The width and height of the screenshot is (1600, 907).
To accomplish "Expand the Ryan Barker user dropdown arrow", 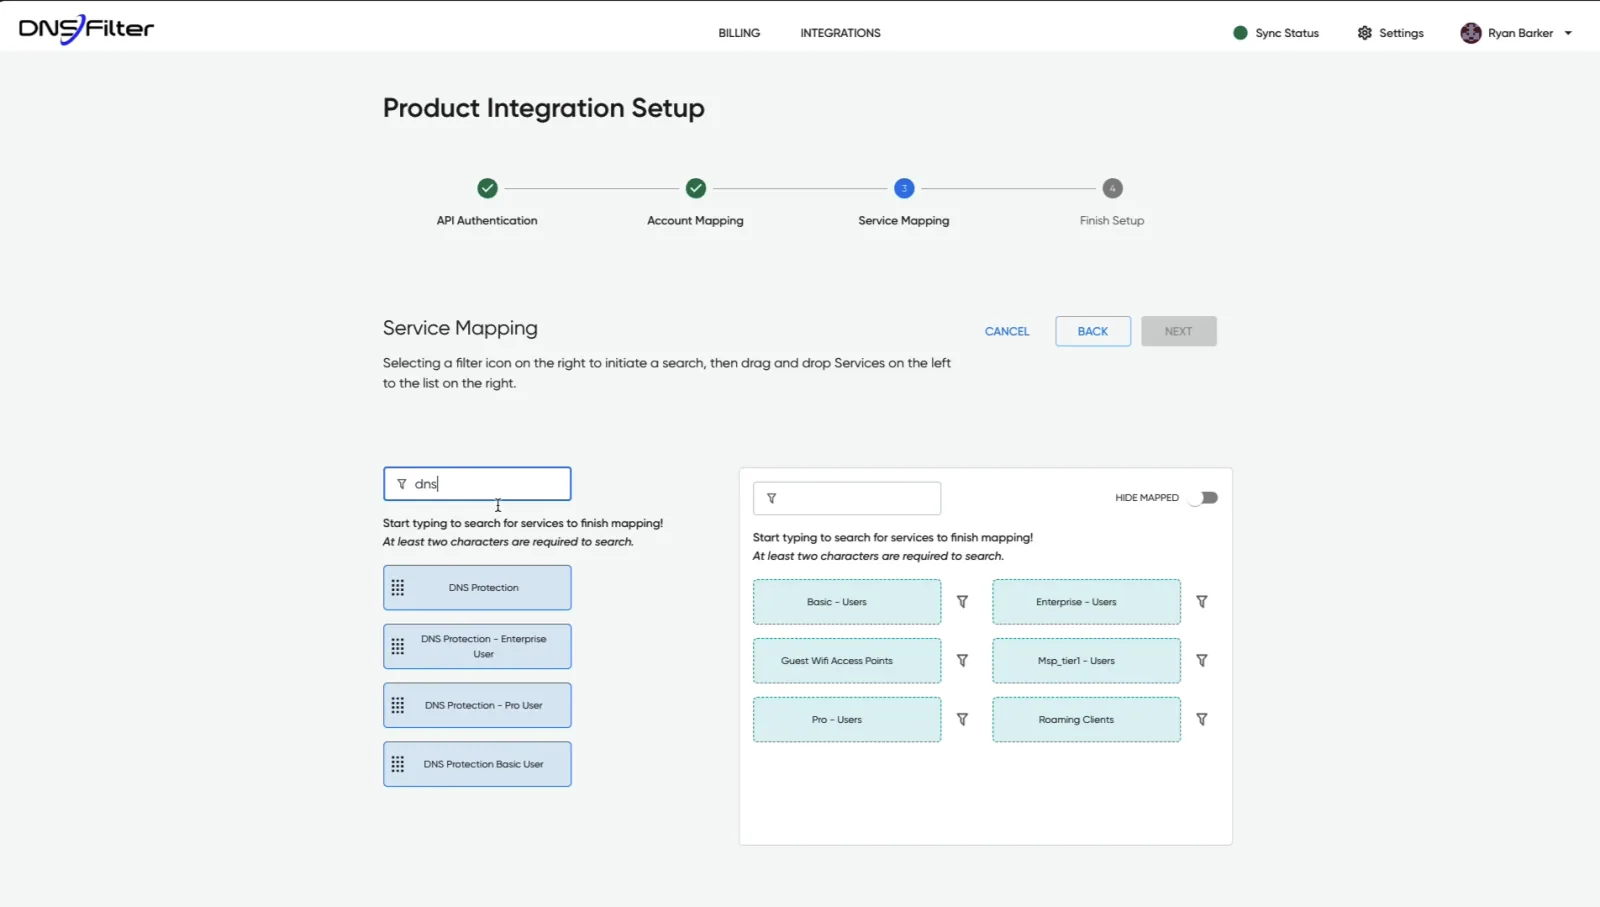I will [x=1568, y=33].
